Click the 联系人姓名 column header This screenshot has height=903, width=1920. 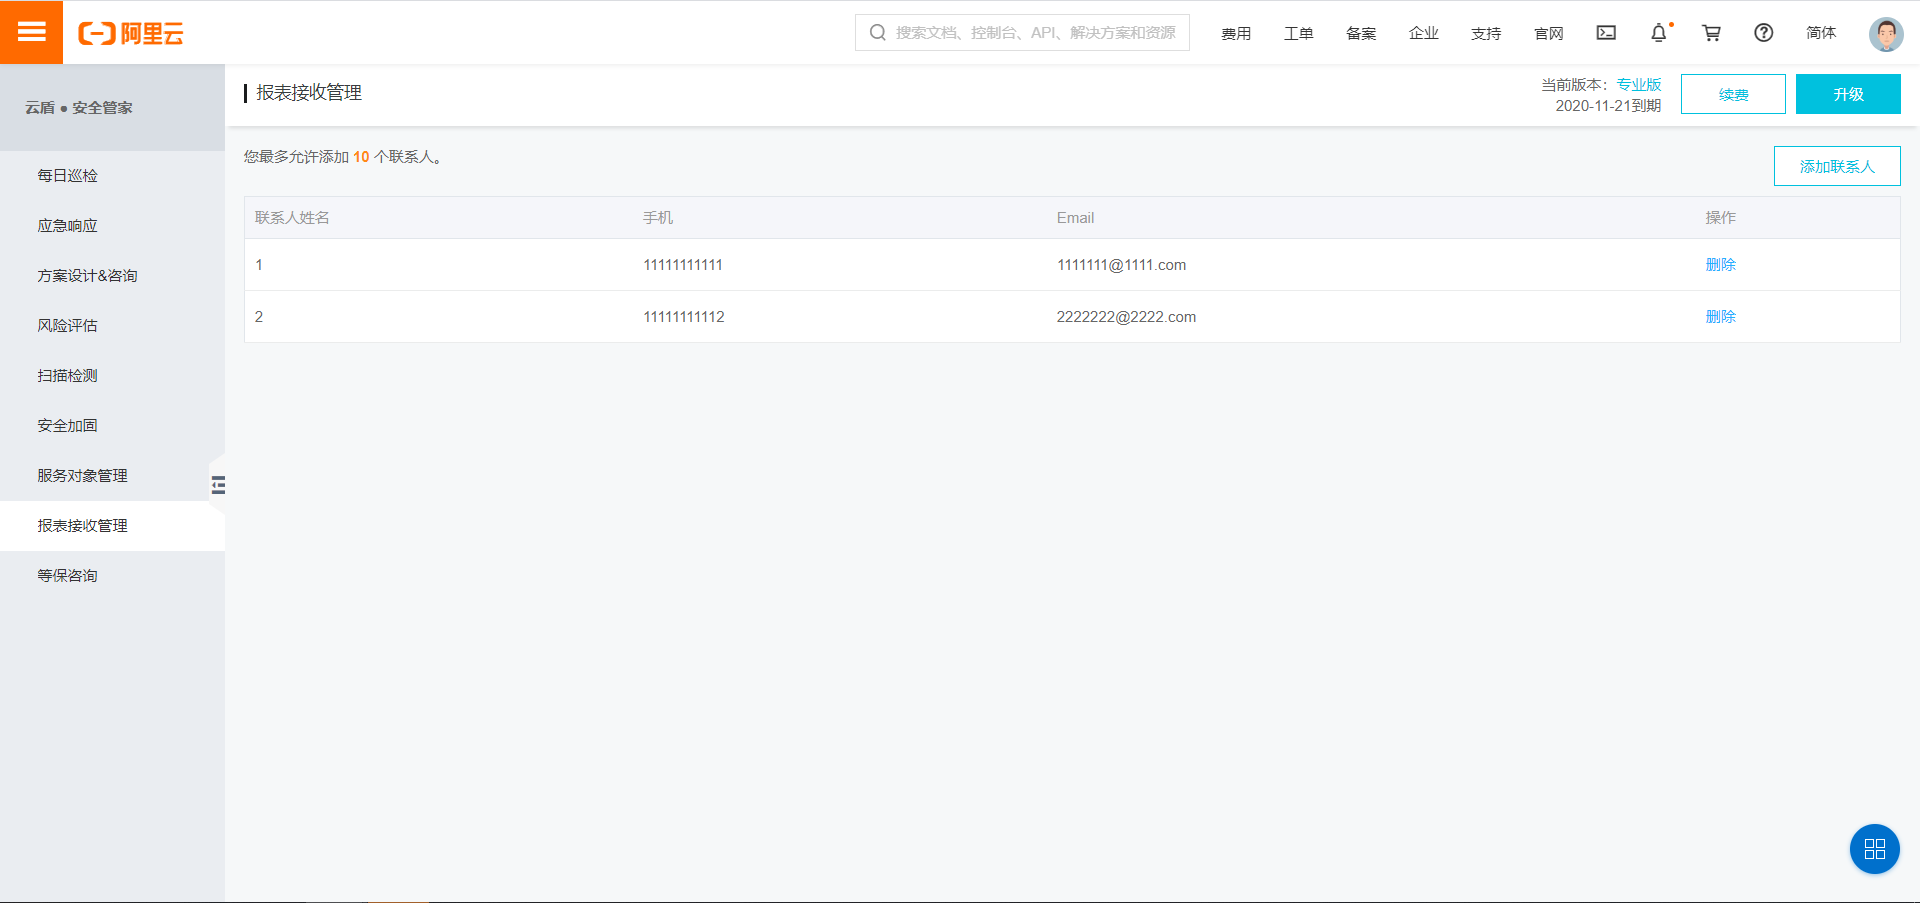[292, 218]
